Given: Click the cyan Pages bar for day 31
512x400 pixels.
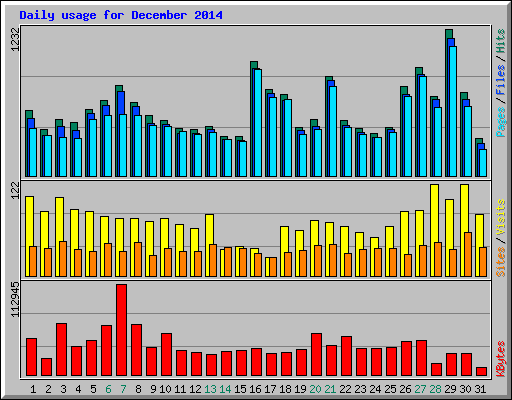Looking at the screenshot, I should click(x=483, y=163).
